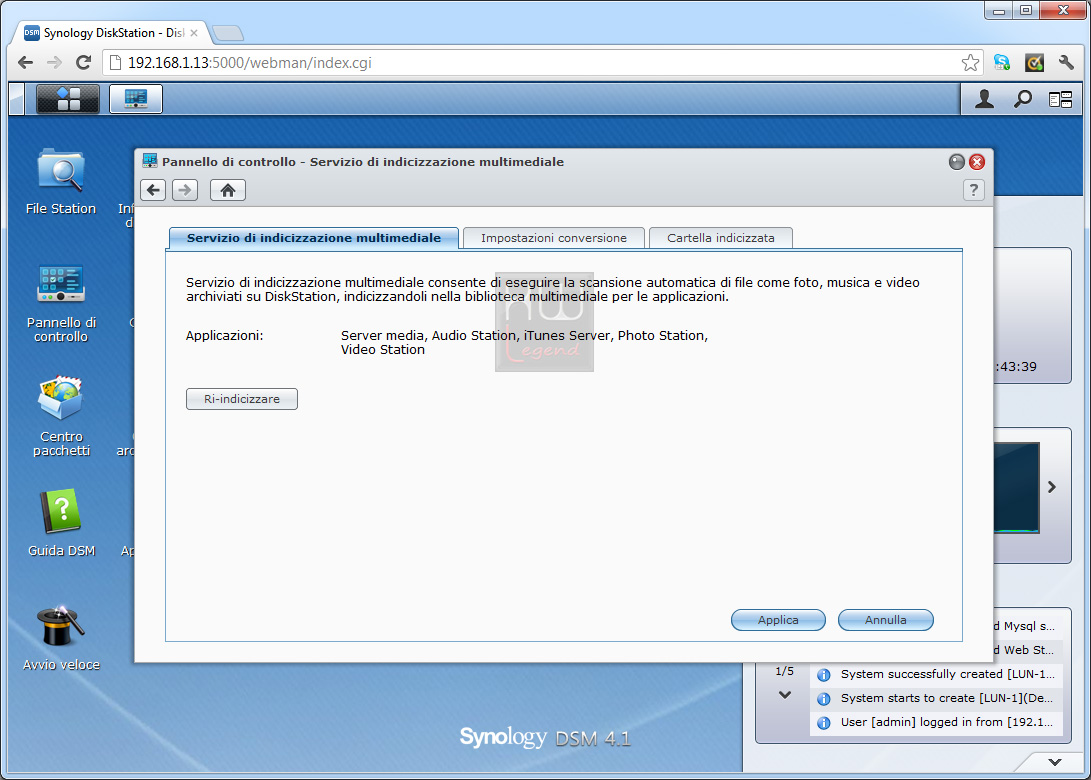1091x780 pixels.
Task: Click the Applica button
Action: click(778, 620)
